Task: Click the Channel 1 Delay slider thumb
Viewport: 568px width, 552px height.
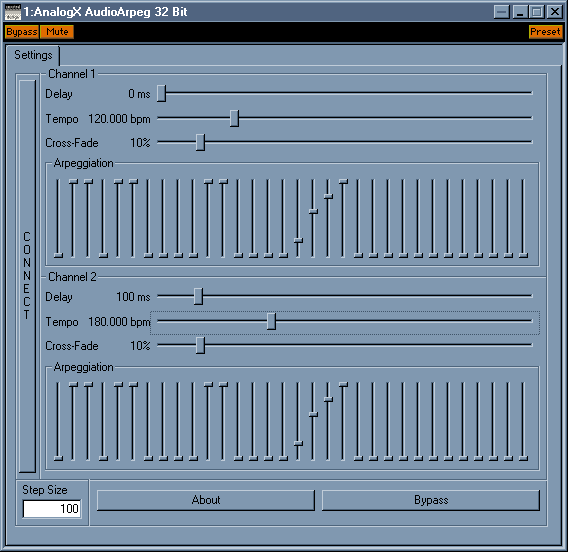Action: (162, 93)
